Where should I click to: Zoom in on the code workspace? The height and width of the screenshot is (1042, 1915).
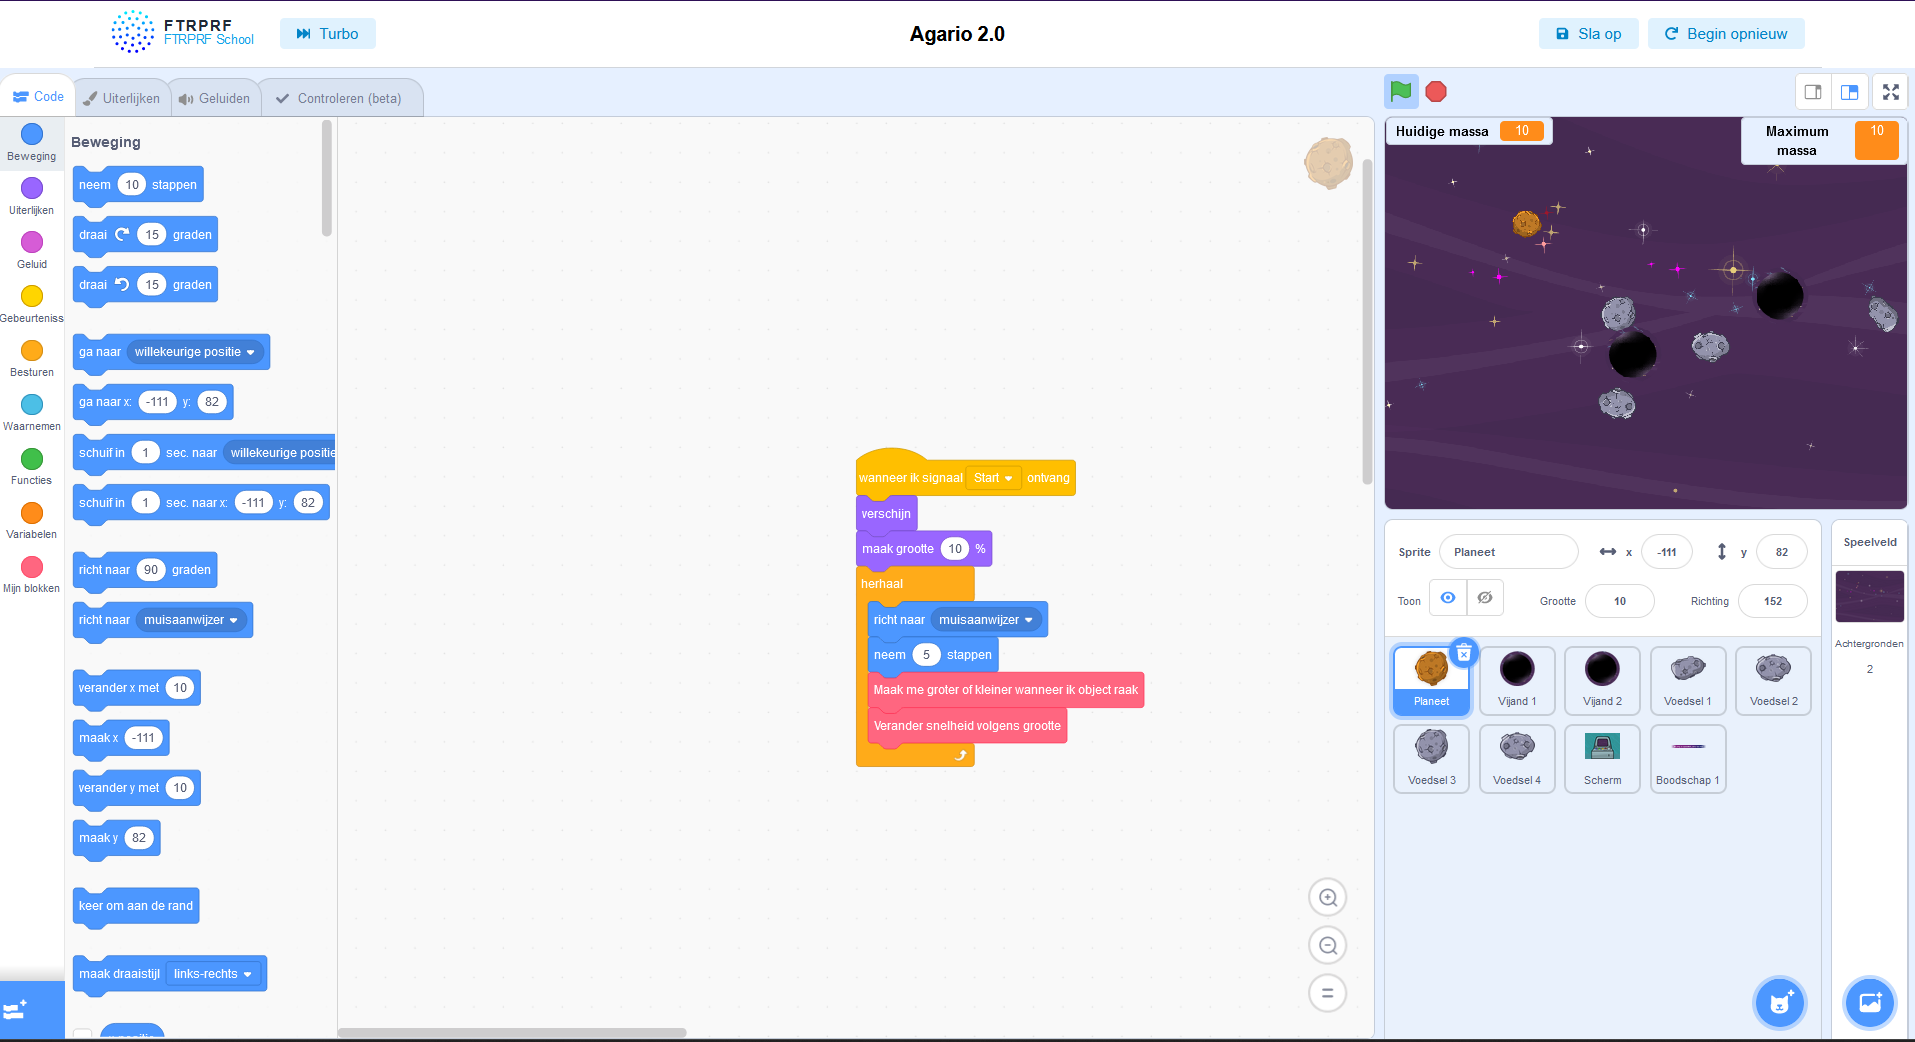1327,898
